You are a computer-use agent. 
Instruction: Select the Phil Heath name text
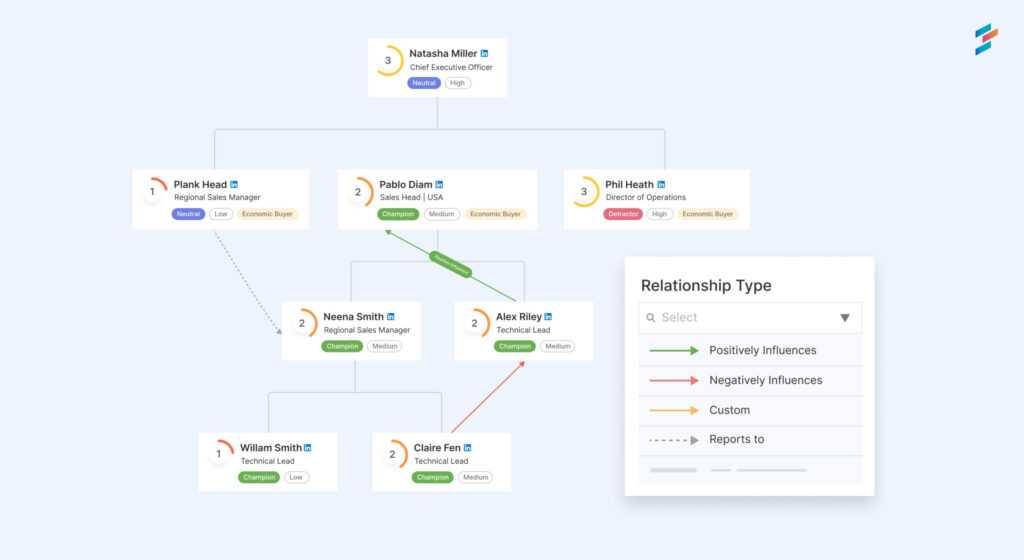tap(629, 185)
